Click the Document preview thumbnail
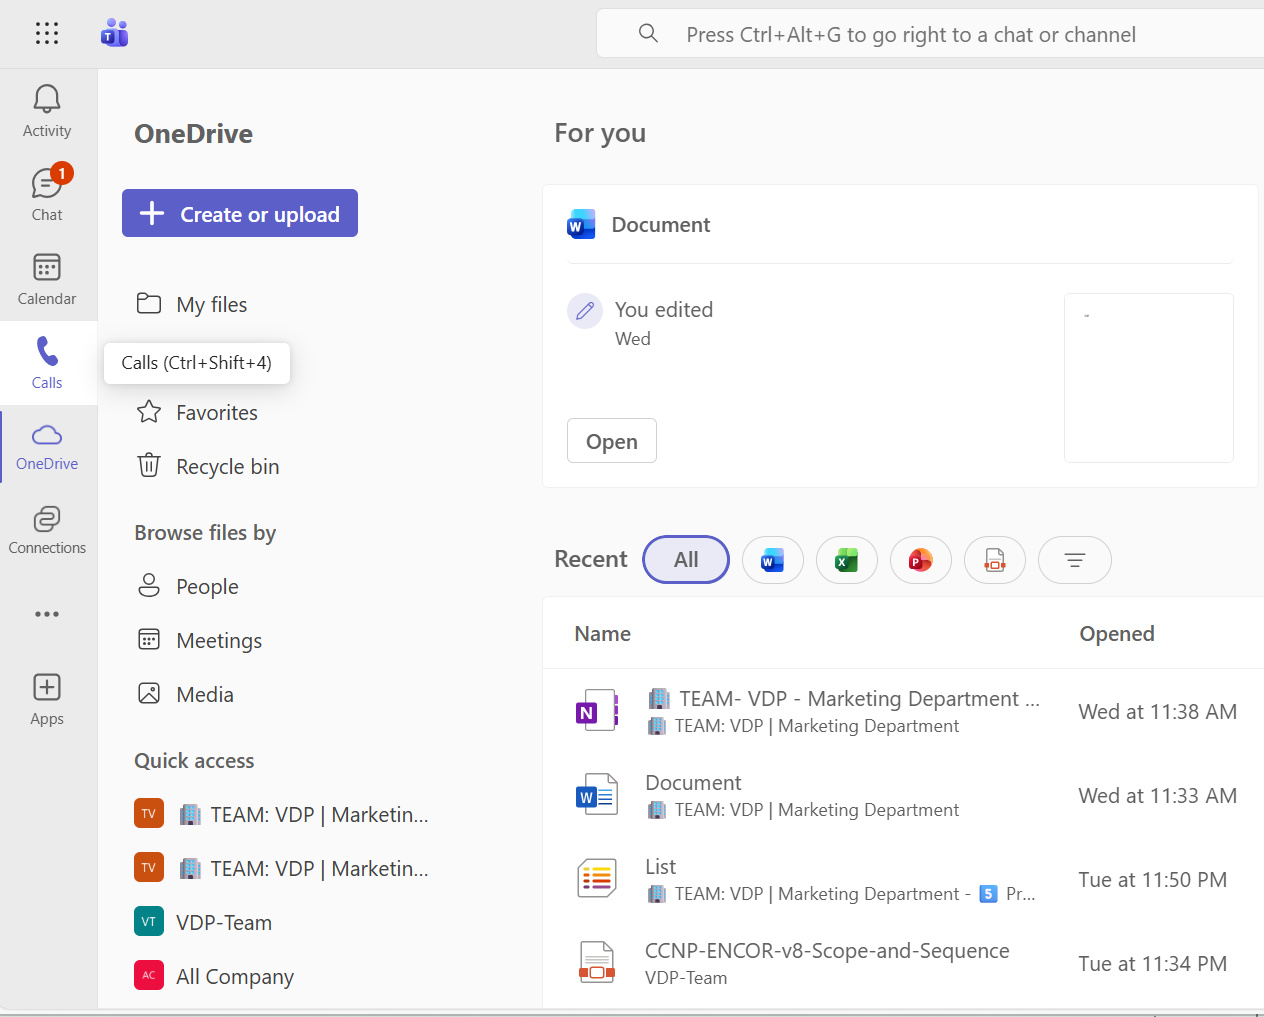Viewport: 1264px width, 1017px height. [1149, 378]
